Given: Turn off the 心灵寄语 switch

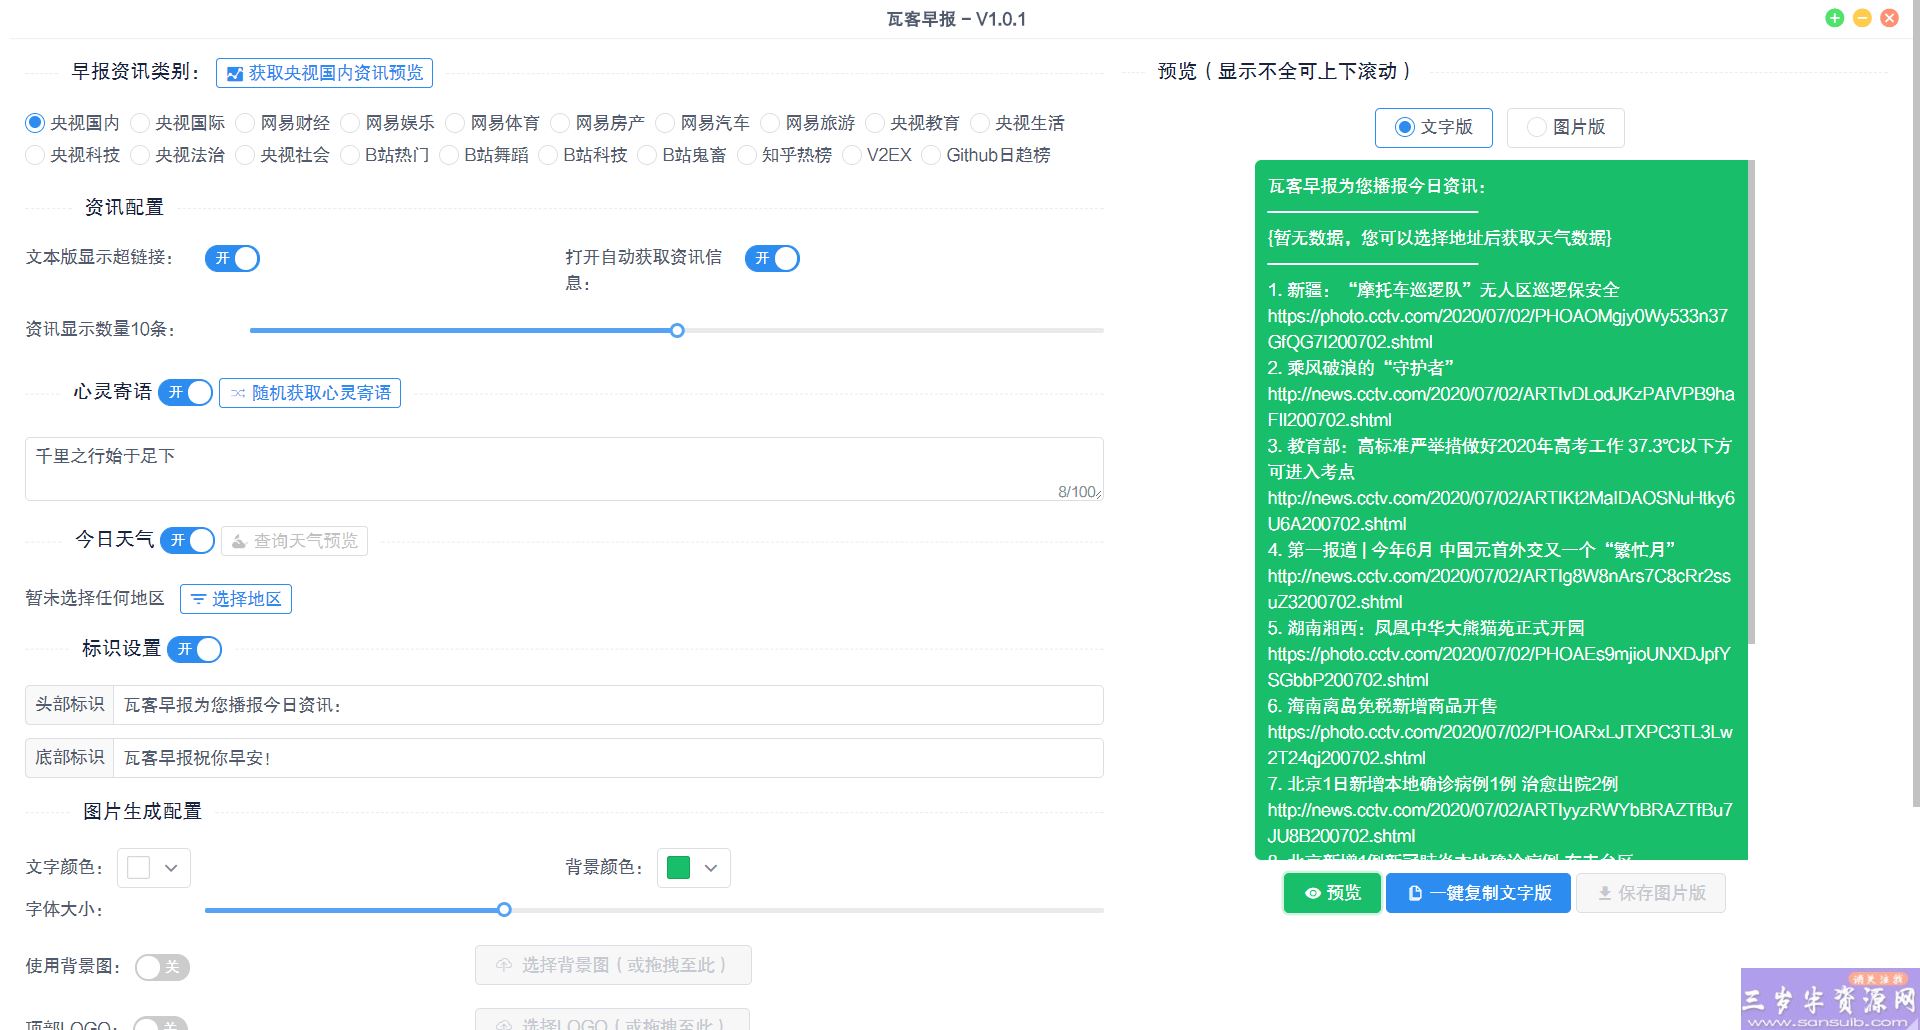Looking at the screenshot, I should point(186,392).
